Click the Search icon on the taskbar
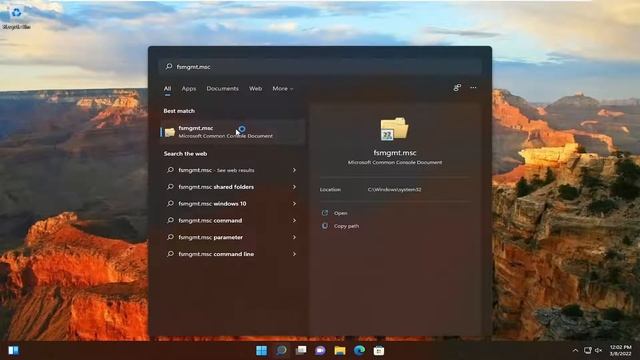The width and height of the screenshot is (640, 360). pos(281,350)
